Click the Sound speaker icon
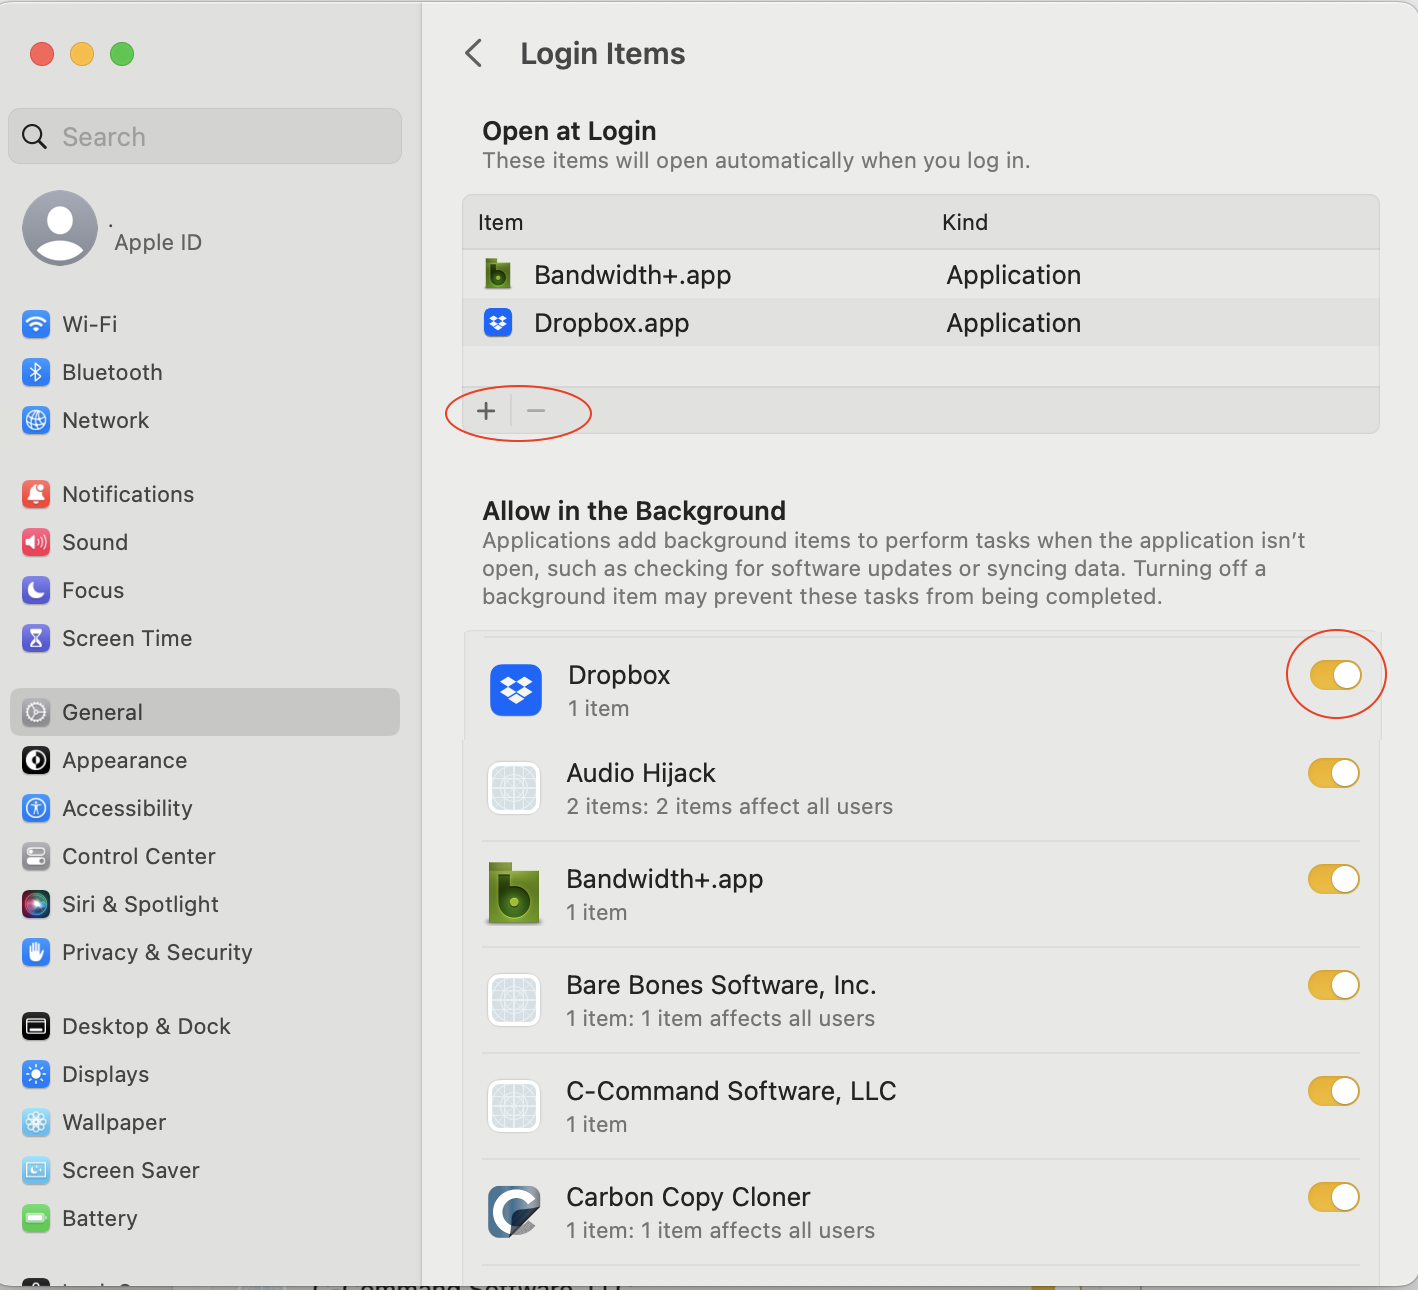The image size is (1418, 1290). click(x=36, y=542)
